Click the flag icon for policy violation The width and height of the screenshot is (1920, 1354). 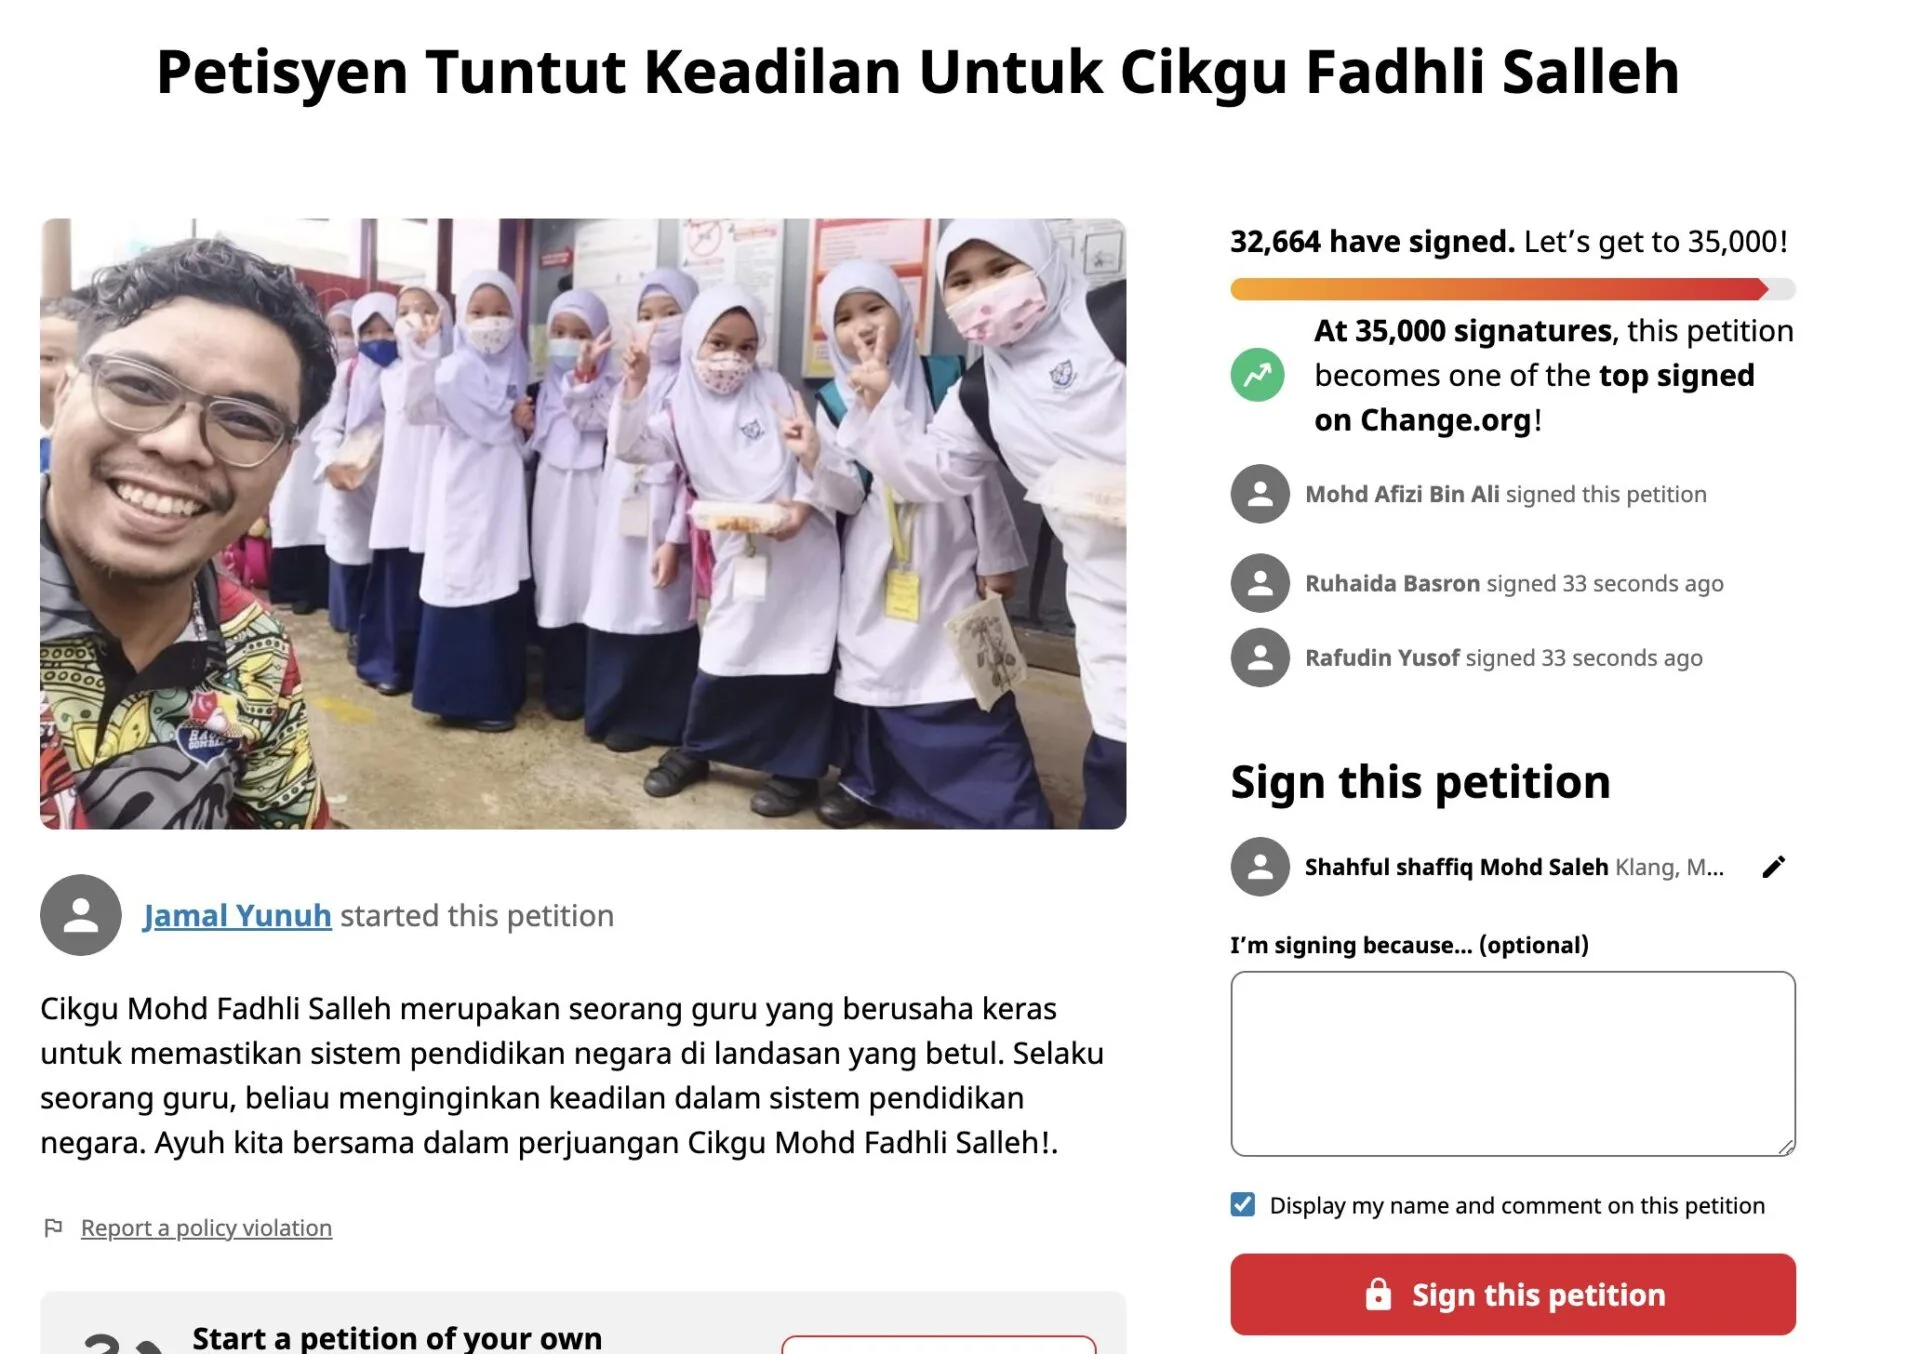point(53,1228)
